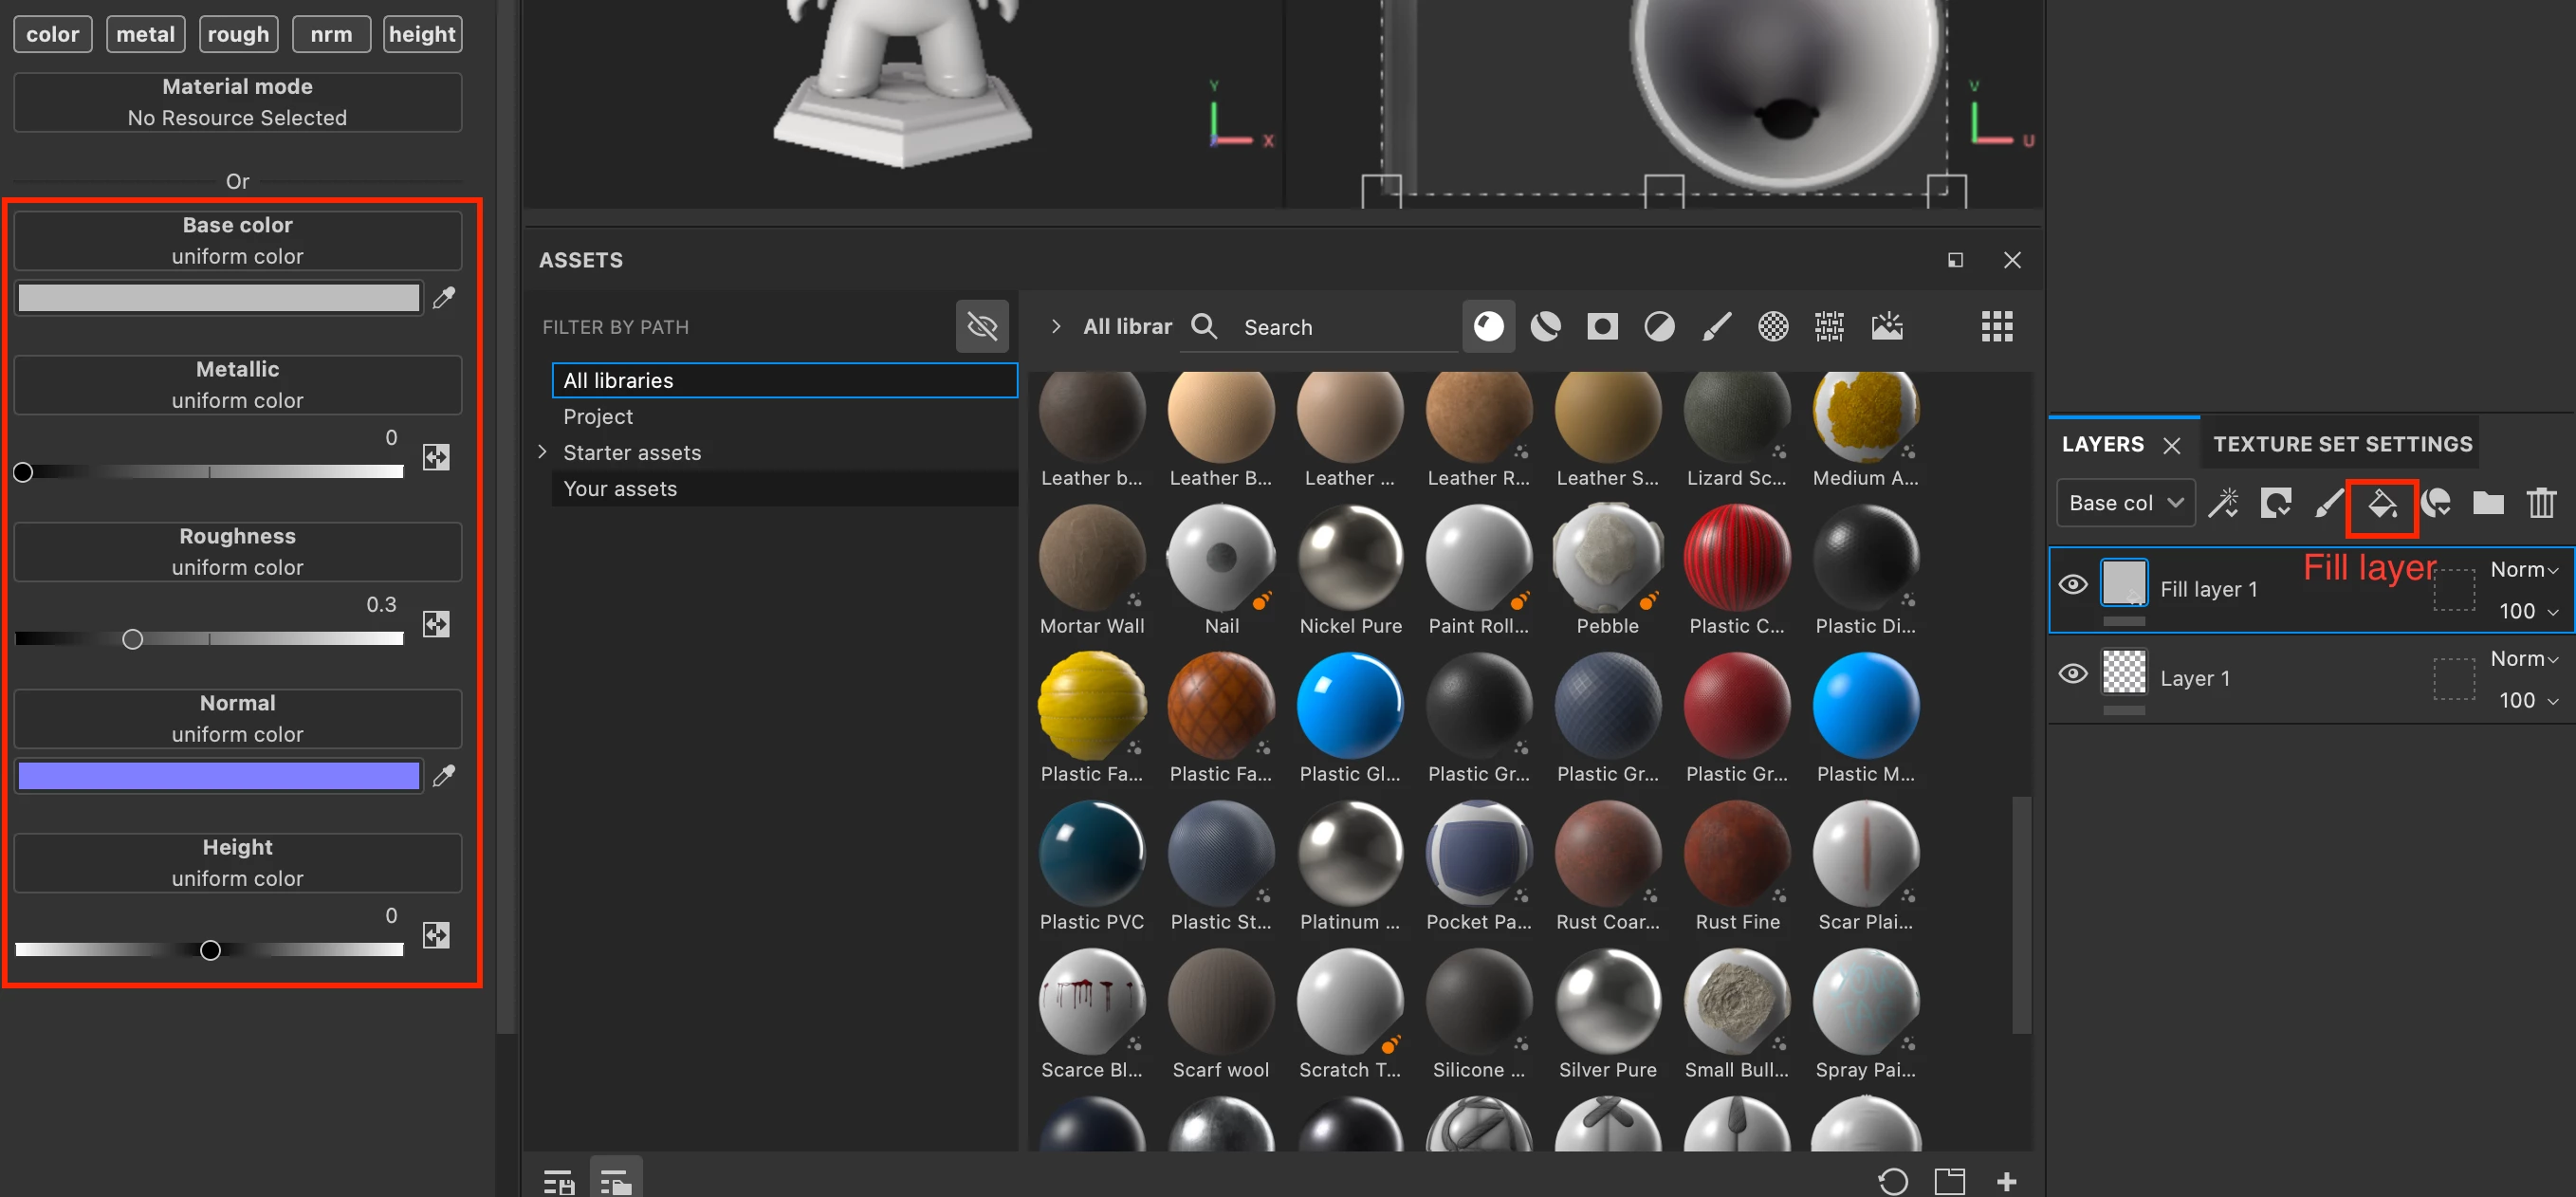Screen dimensions: 2576x1197
Task: Switch assets grid view size icon
Action: point(1997,327)
